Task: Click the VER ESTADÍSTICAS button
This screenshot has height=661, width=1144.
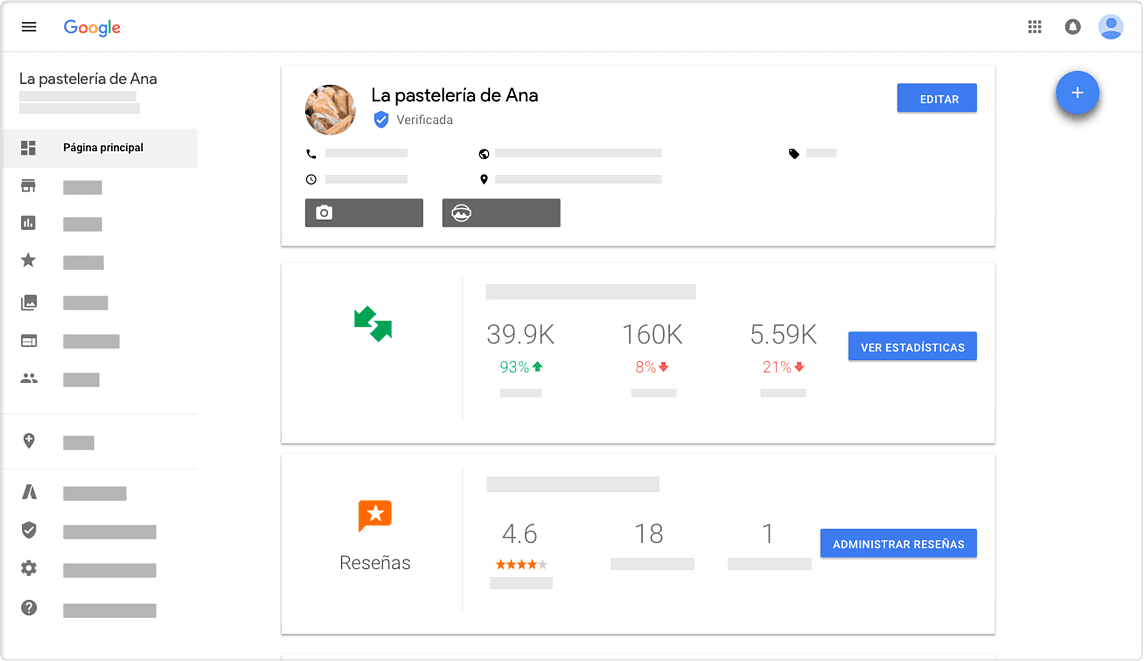Action: [912, 347]
